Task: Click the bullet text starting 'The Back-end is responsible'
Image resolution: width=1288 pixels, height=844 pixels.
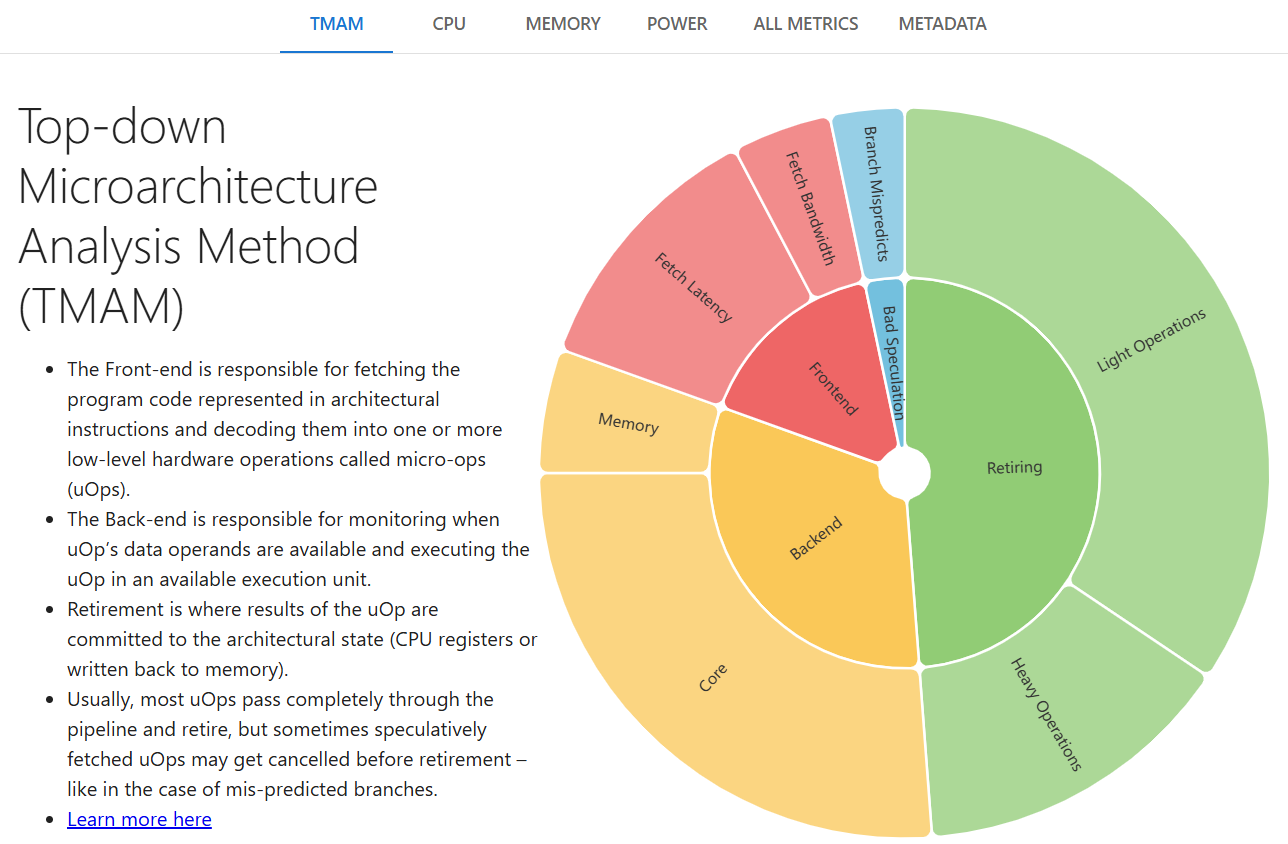Action: pos(298,549)
